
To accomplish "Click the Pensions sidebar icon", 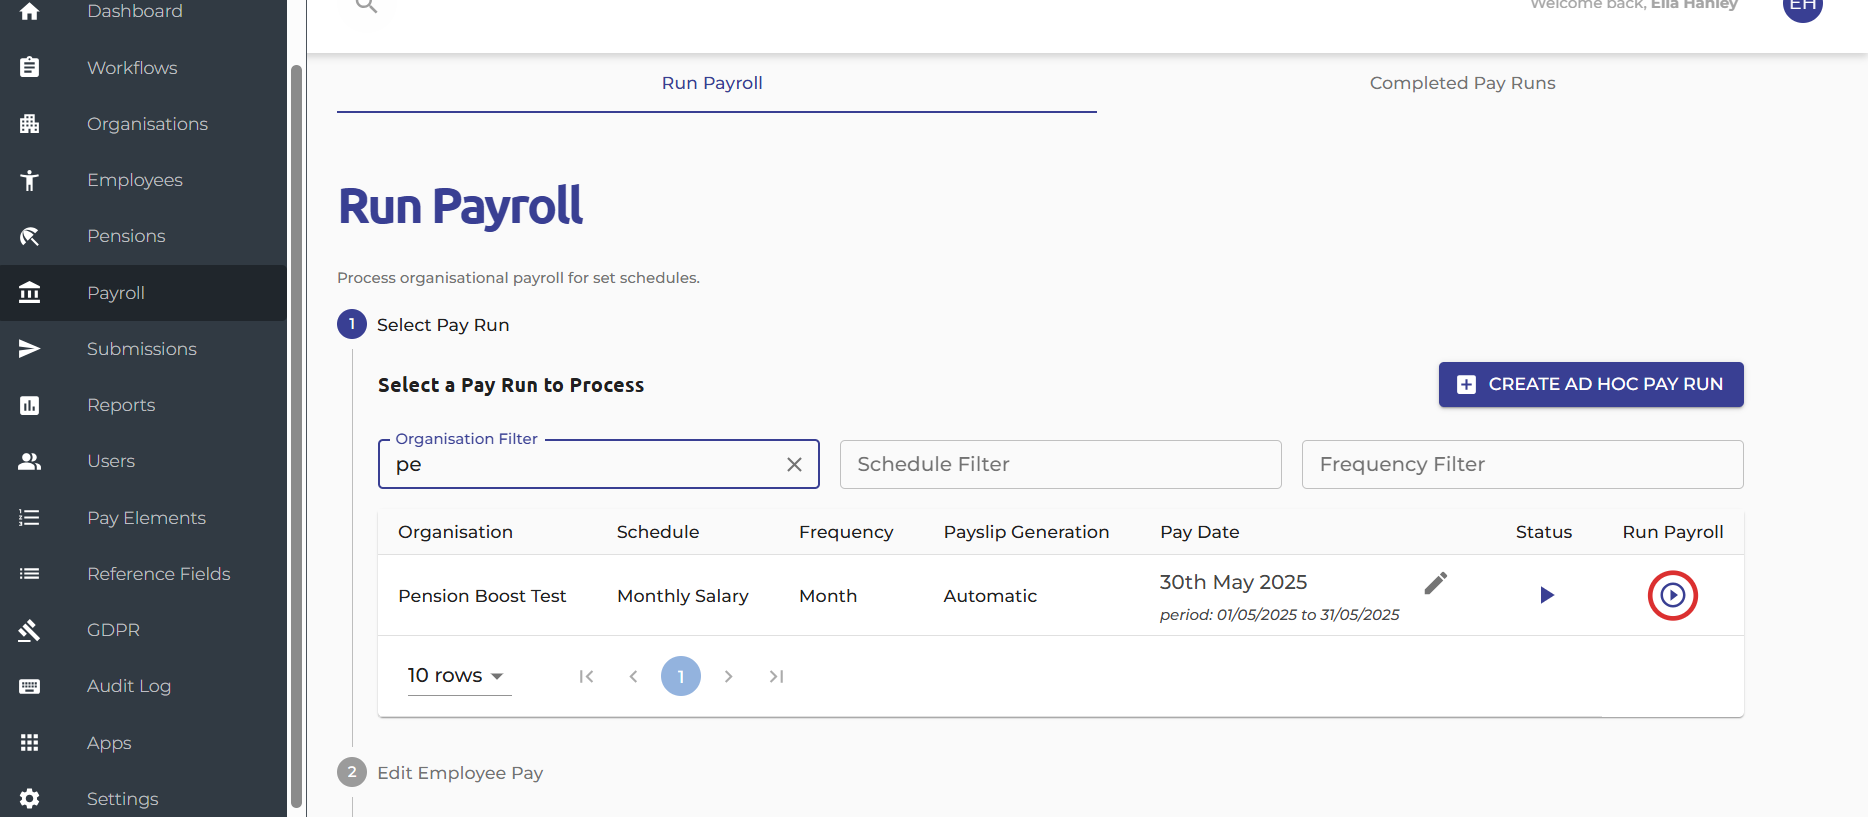I will click(x=30, y=236).
